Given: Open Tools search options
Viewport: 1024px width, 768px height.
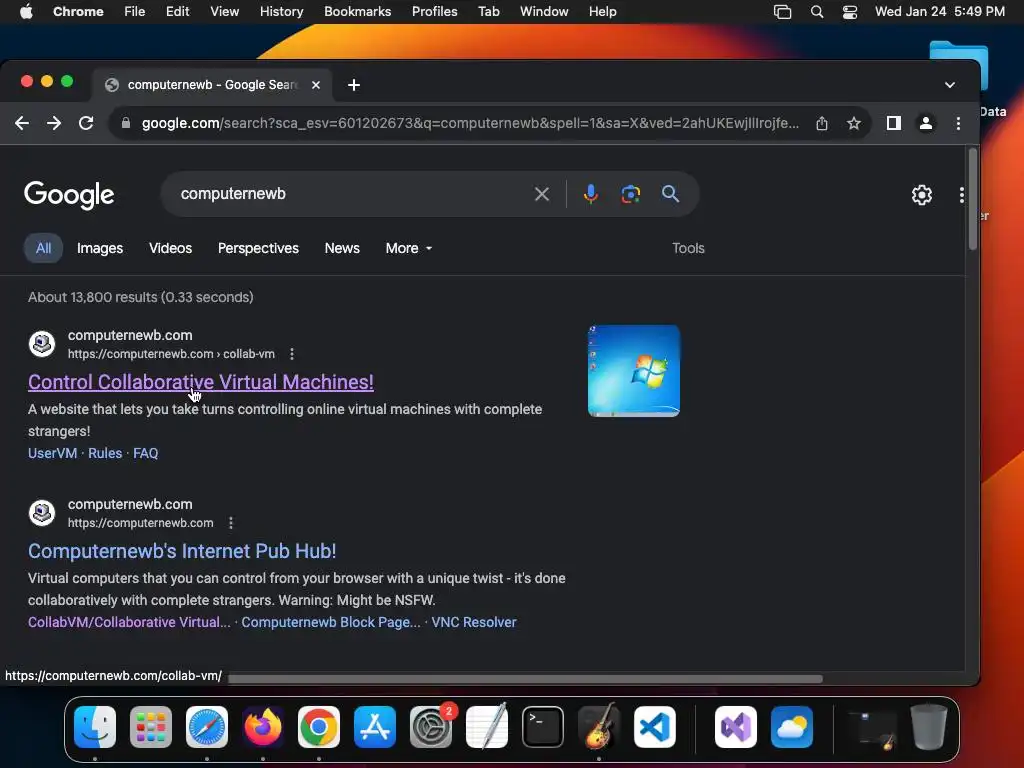Looking at the screenshot, I should [x=688, y=248].
